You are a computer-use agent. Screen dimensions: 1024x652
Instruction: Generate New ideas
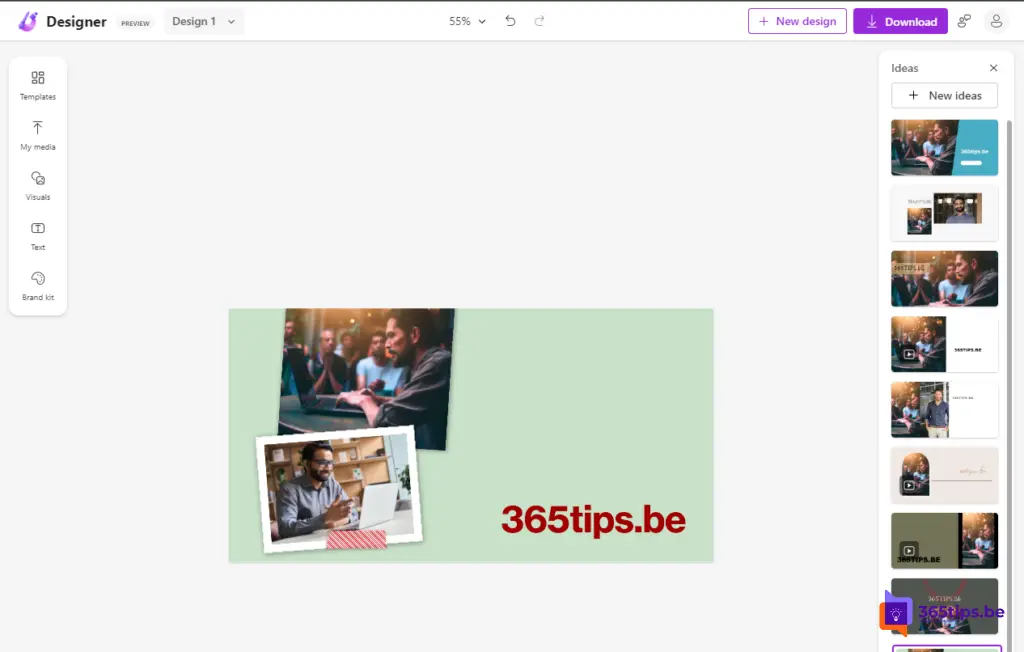944,95
